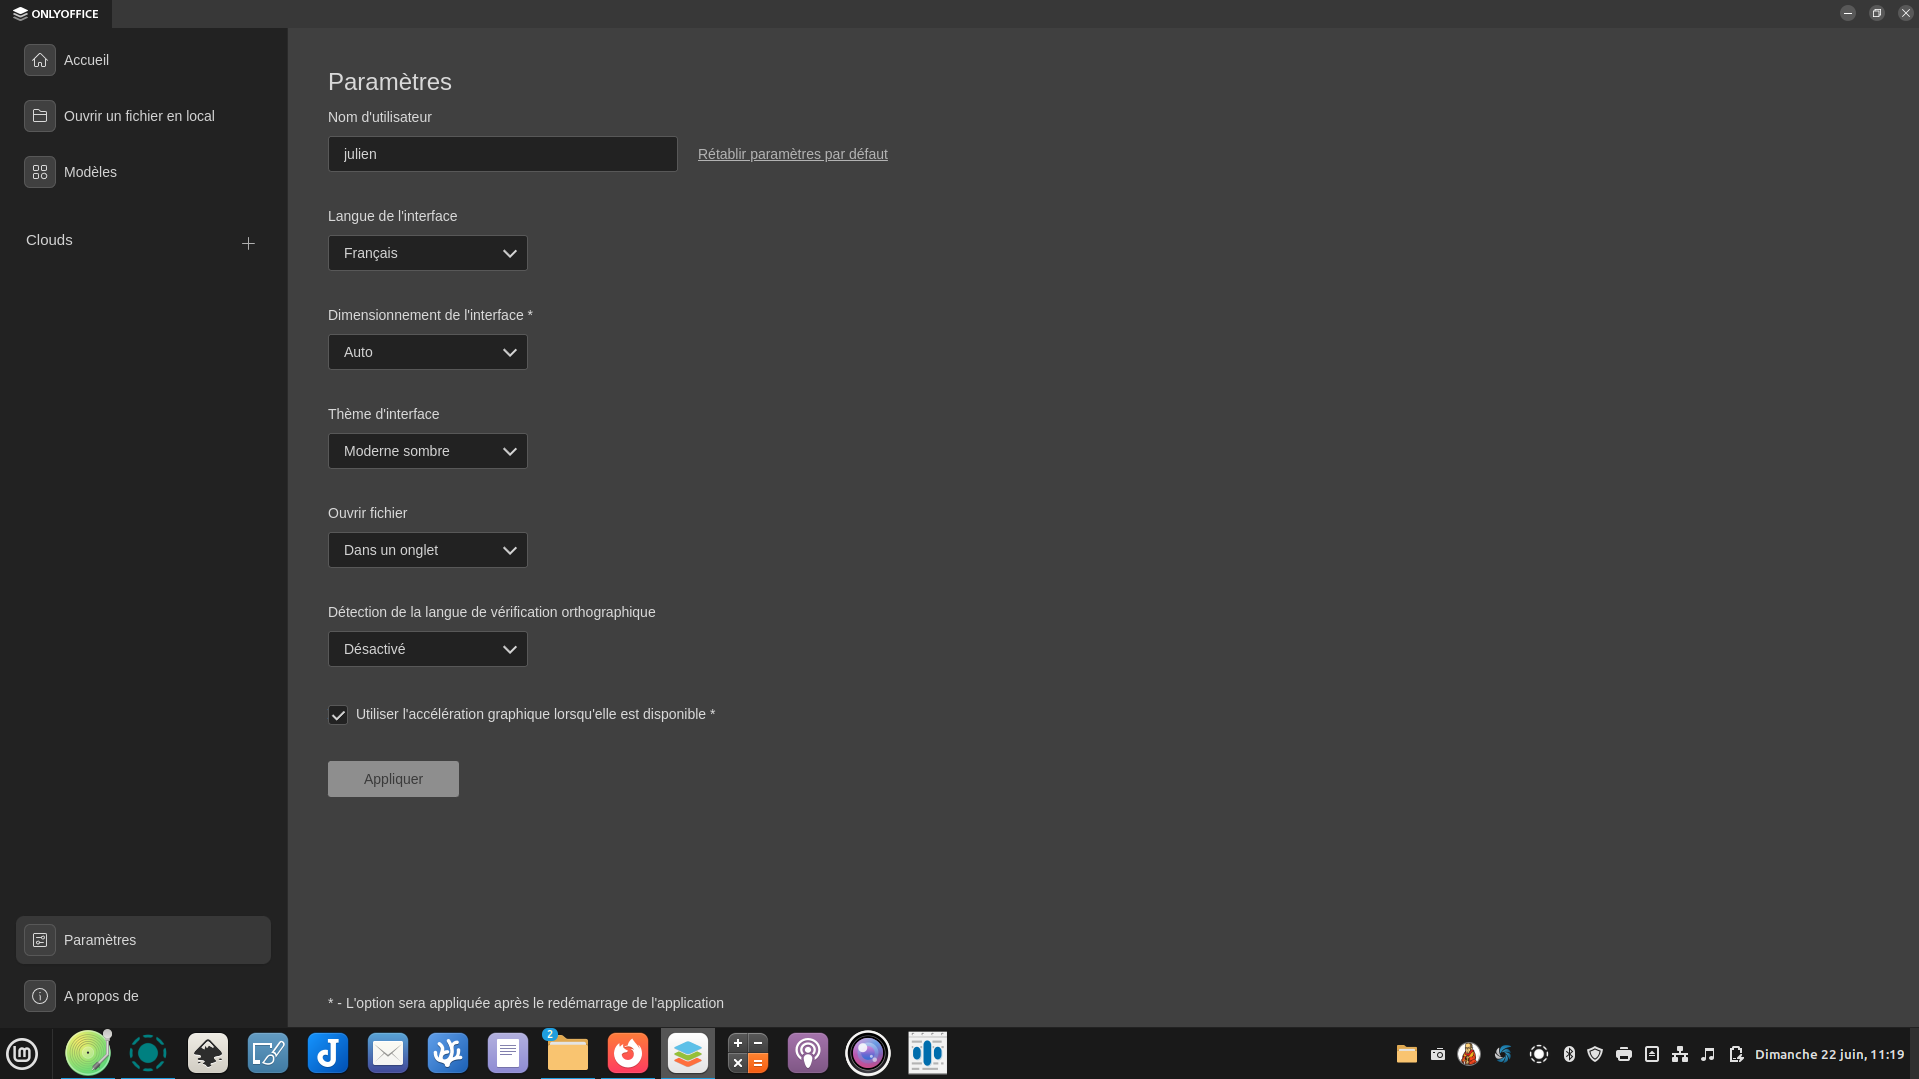Click the Nom d'utilisateur text field
1919x1079 pixels.
pyautogui.click(x=502, y=154)
